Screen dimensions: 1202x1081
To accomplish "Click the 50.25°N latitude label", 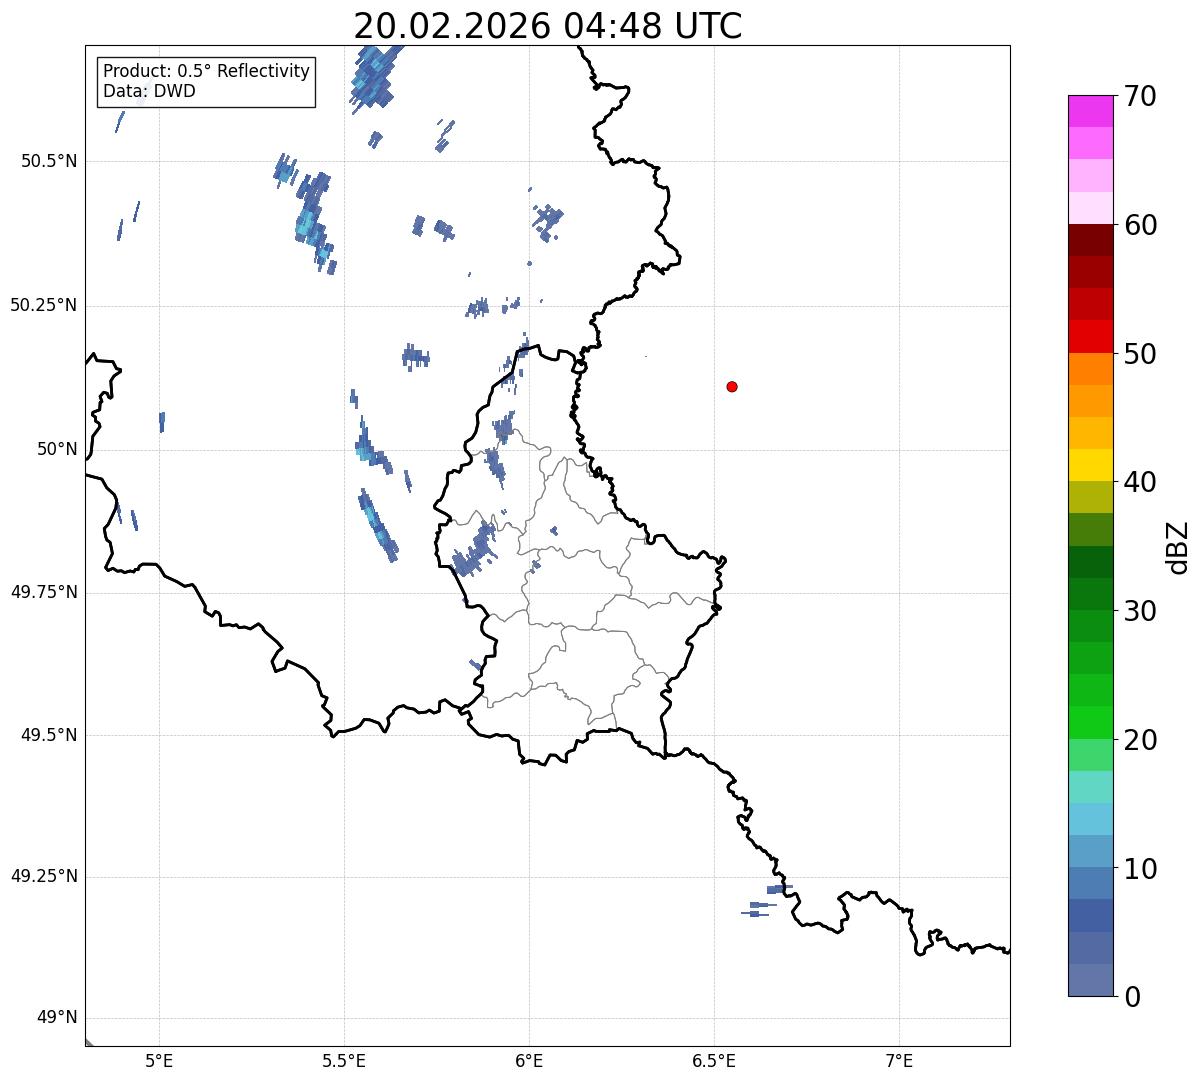I will 44,306.
